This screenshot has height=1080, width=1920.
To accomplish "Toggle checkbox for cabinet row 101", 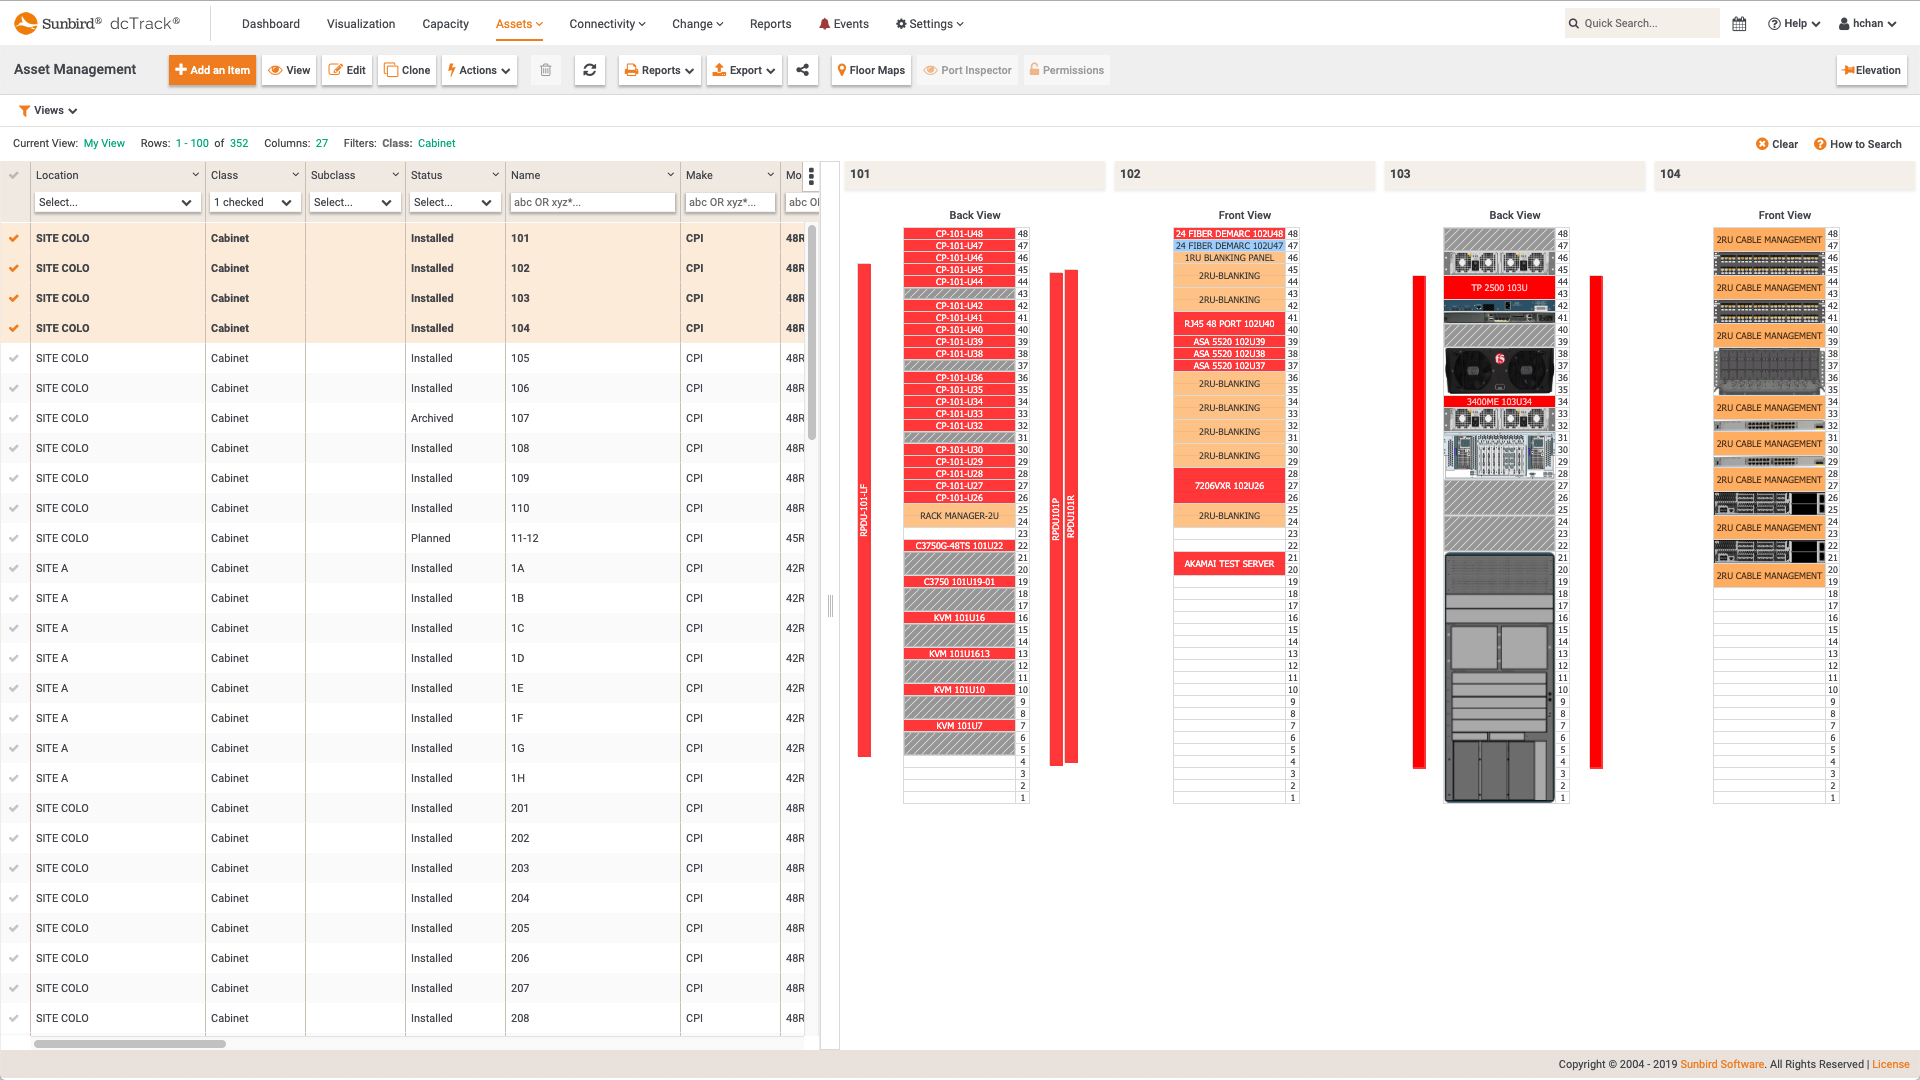I will coord(15,239).
